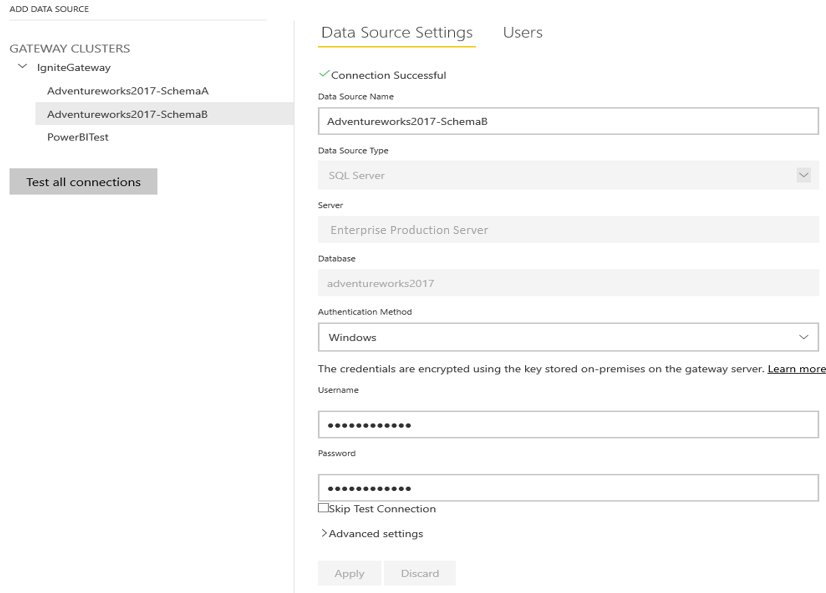
Task: Open the PowerBITest data source
Action: pos(77,137)
